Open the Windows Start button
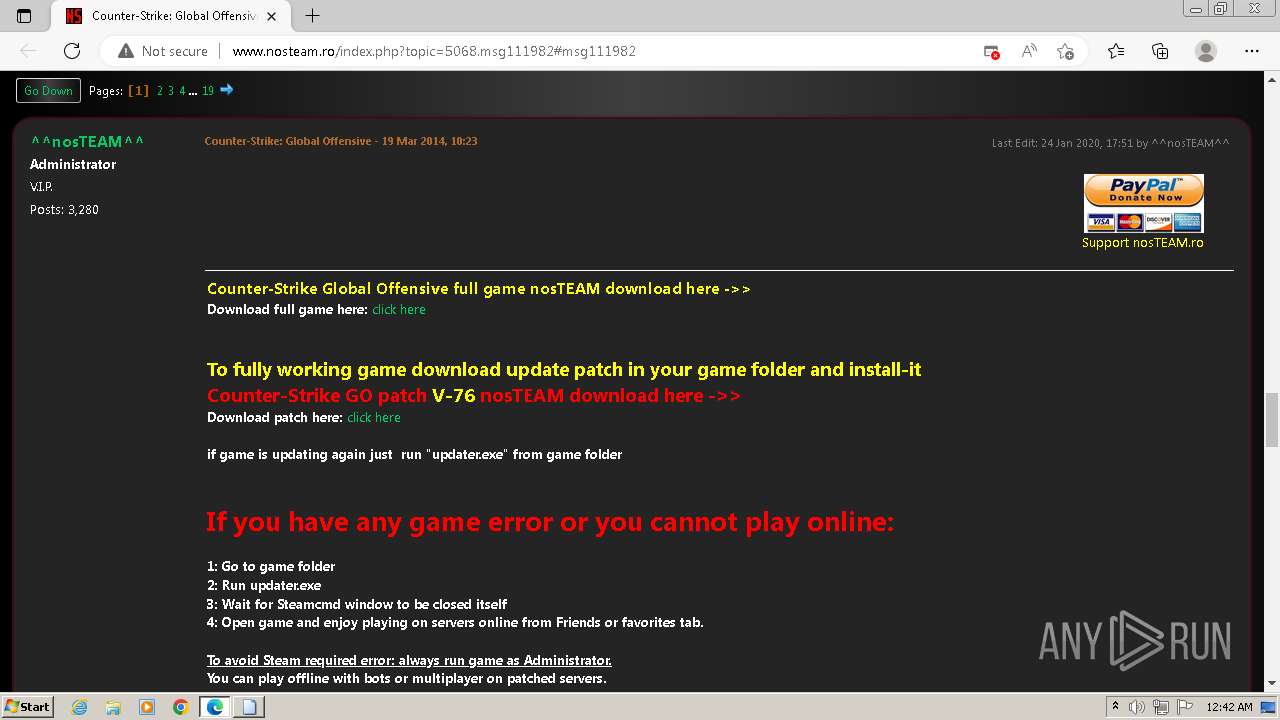This screenshot has height=720, width=1280. [28, 706]
